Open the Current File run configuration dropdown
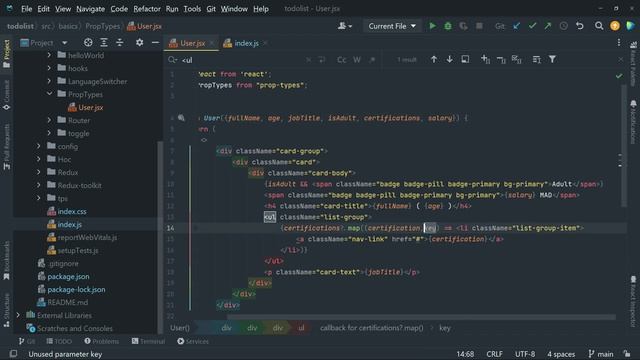 click(x=392, y=26)
